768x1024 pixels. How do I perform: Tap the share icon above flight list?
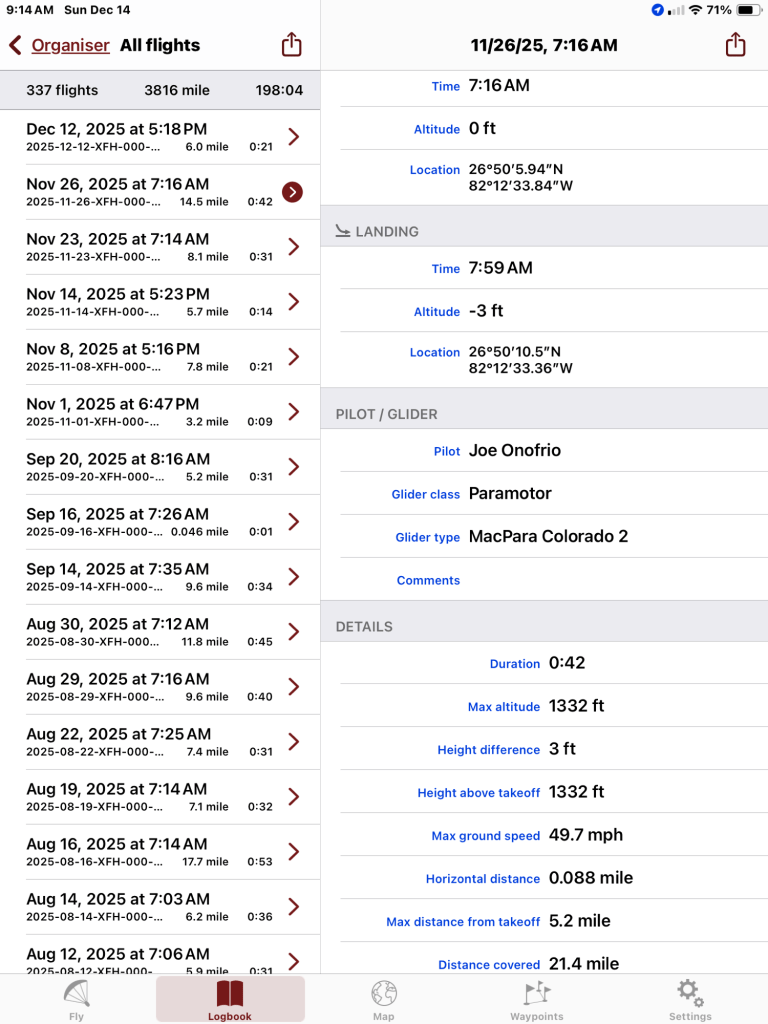(x=291, y=45)
